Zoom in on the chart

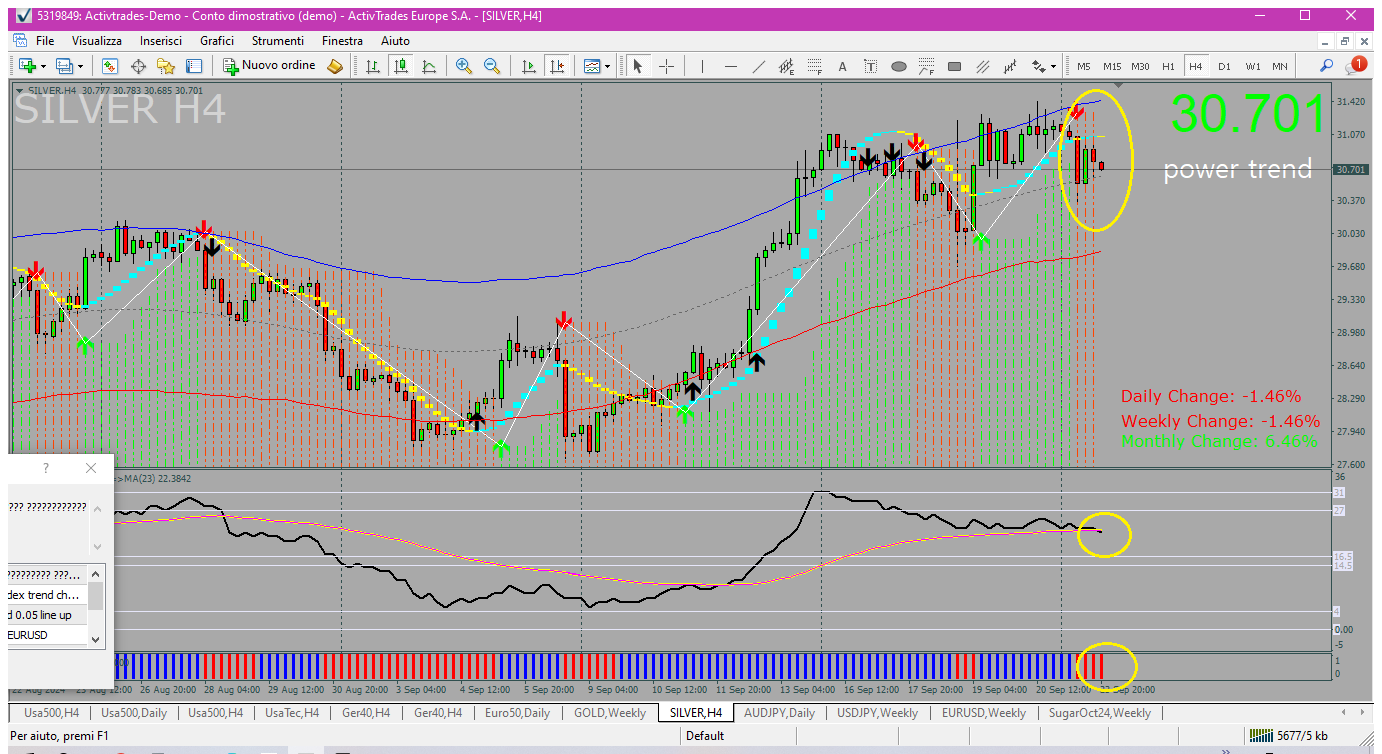pyautogui.click(x=464, y=66)
